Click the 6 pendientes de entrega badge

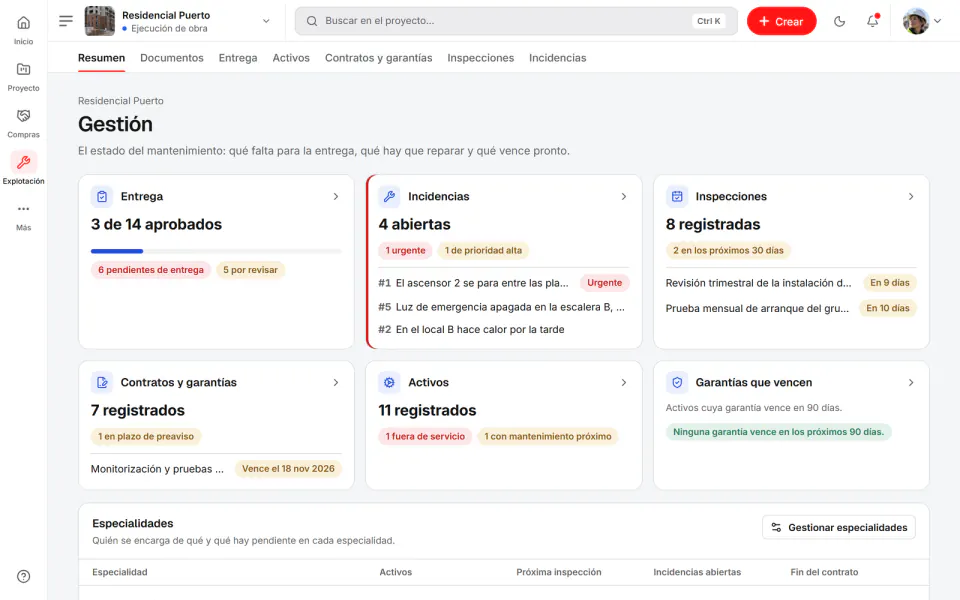pyautogui.click(x=151, y=270)
